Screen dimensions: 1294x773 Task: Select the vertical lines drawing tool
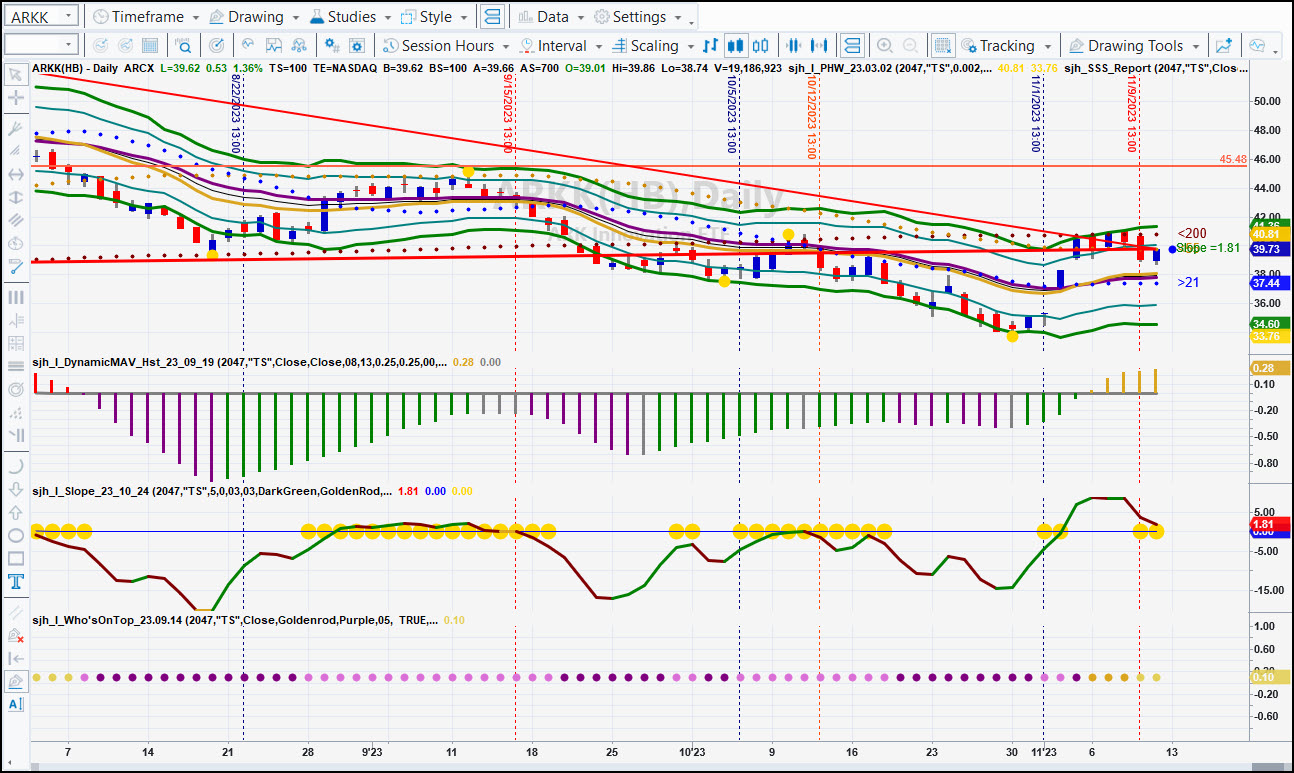[15, 297]
